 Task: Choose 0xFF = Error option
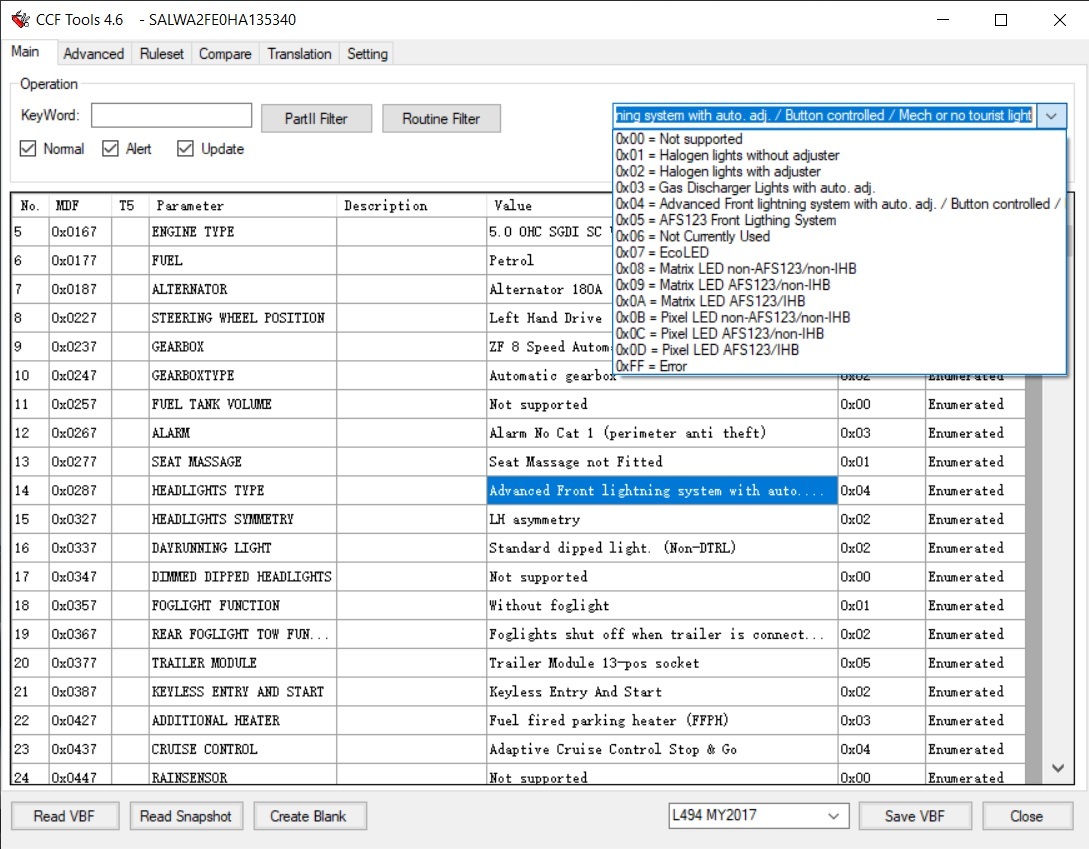click(839, 366)
